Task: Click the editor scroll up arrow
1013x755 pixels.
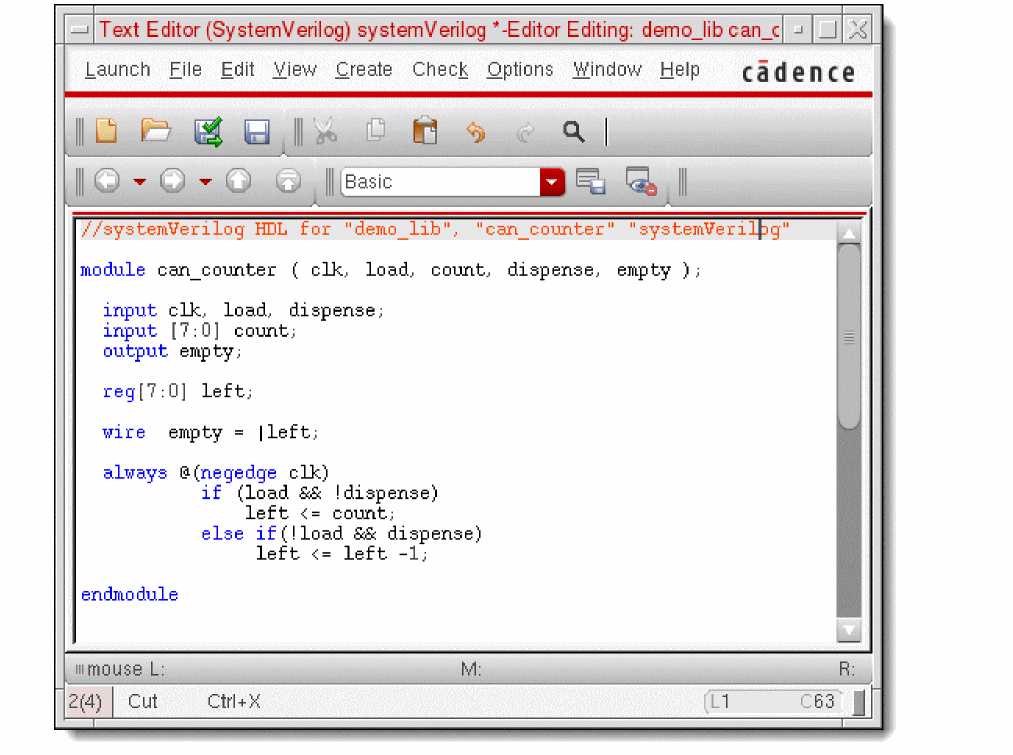Action: click(x=849, y=233)
